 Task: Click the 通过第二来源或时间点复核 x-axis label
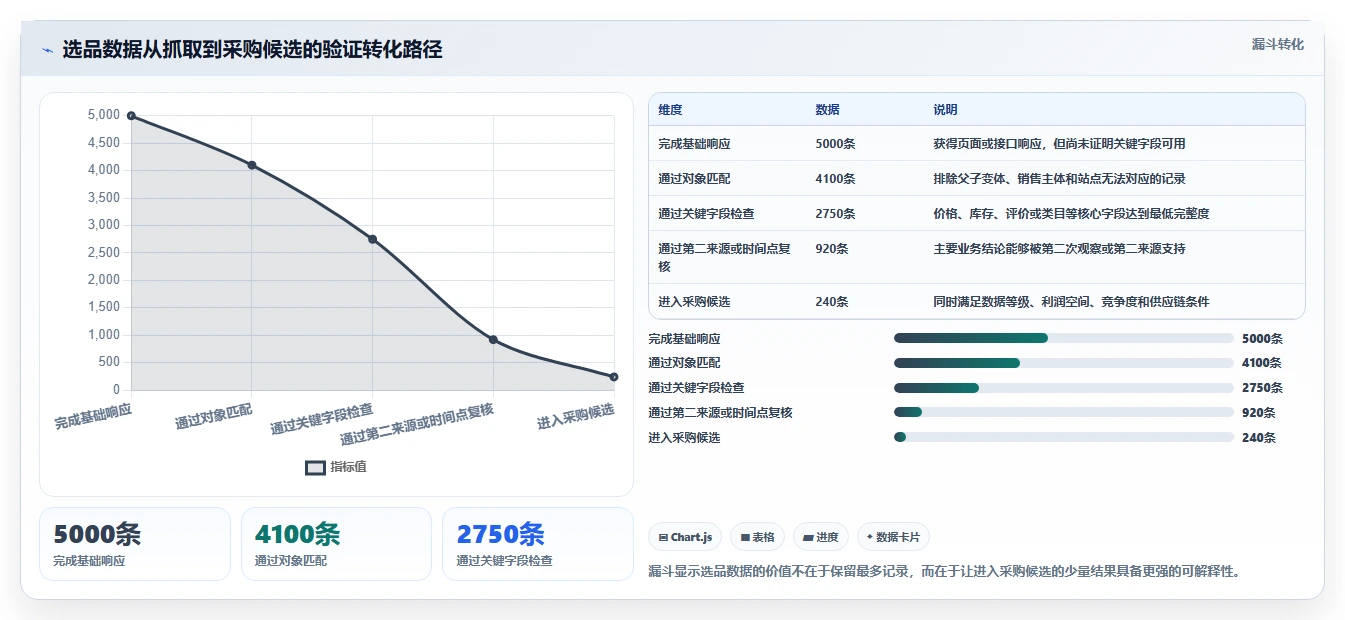pos(417,424)
